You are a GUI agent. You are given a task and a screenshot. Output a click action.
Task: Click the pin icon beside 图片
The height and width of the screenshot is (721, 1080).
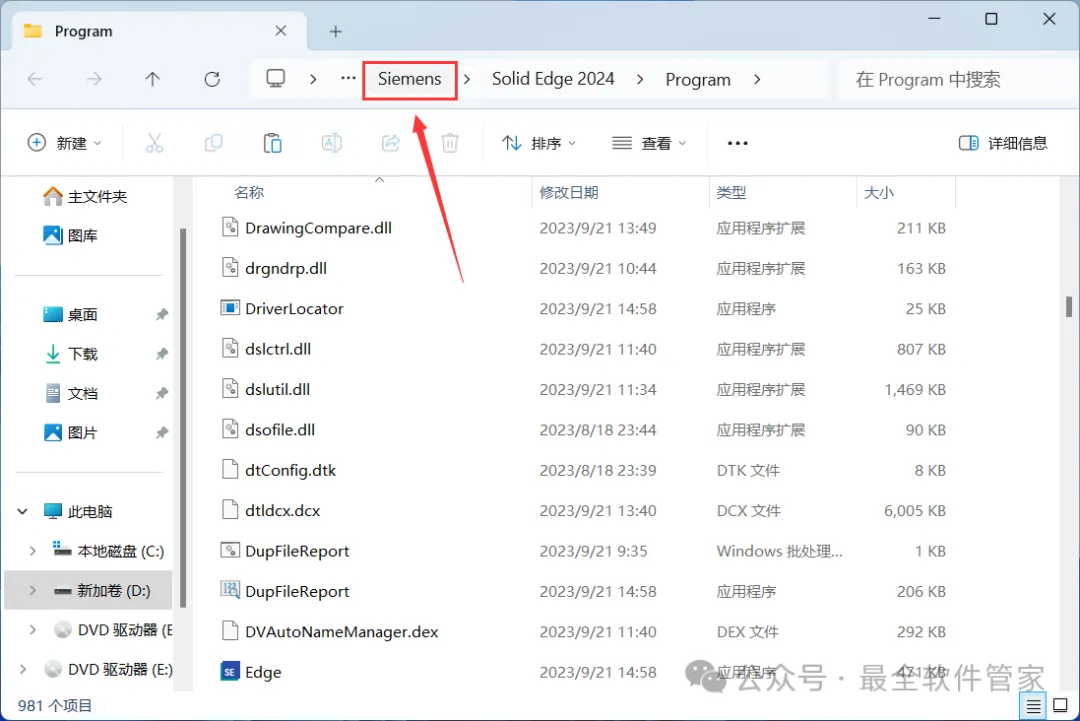tap(161, 432)
